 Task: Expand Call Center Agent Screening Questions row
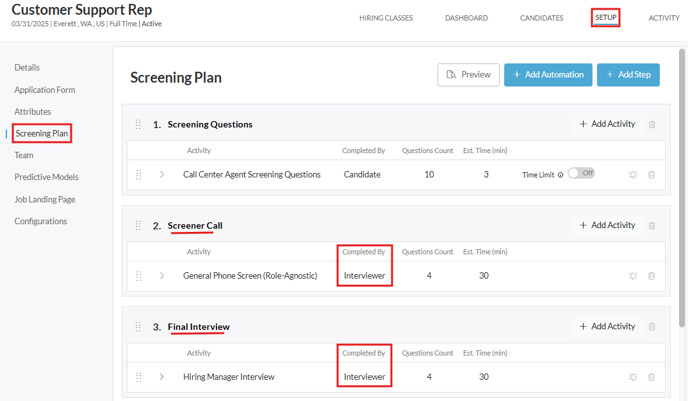[162, 175]
